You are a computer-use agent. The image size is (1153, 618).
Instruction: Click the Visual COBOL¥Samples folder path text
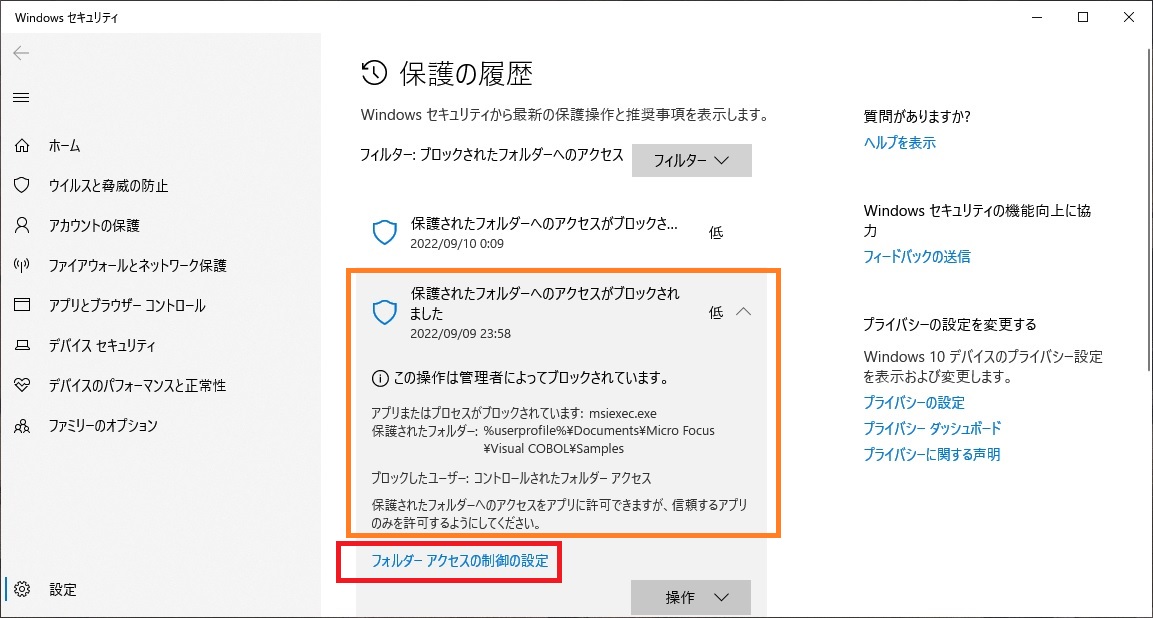pos(554,447)
